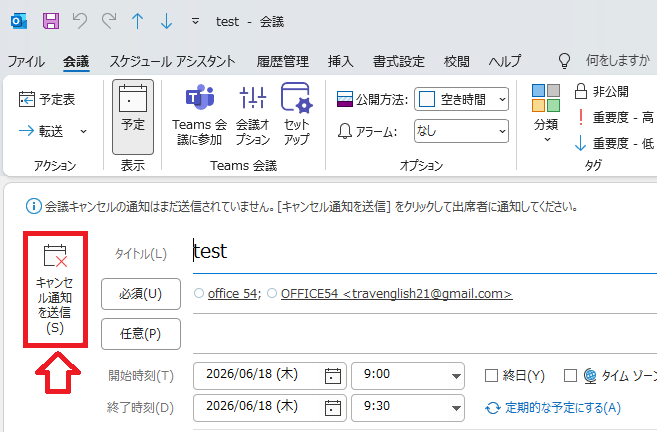Click the タイトル title field
Viewport: 657px width, 432px height.
(425, 251)
